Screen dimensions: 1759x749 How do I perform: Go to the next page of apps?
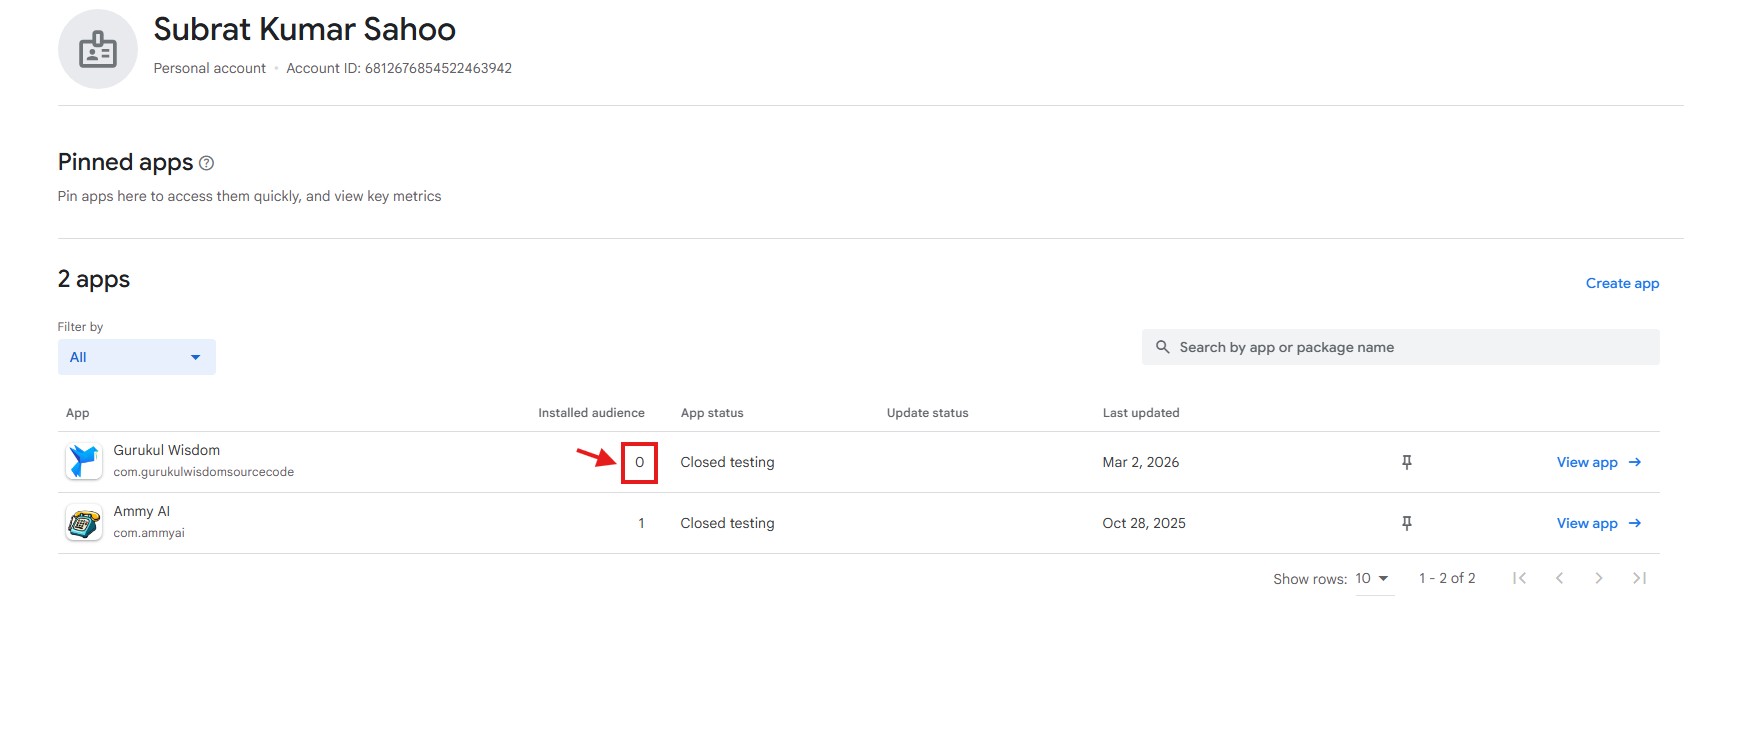tap(1599, 578)
